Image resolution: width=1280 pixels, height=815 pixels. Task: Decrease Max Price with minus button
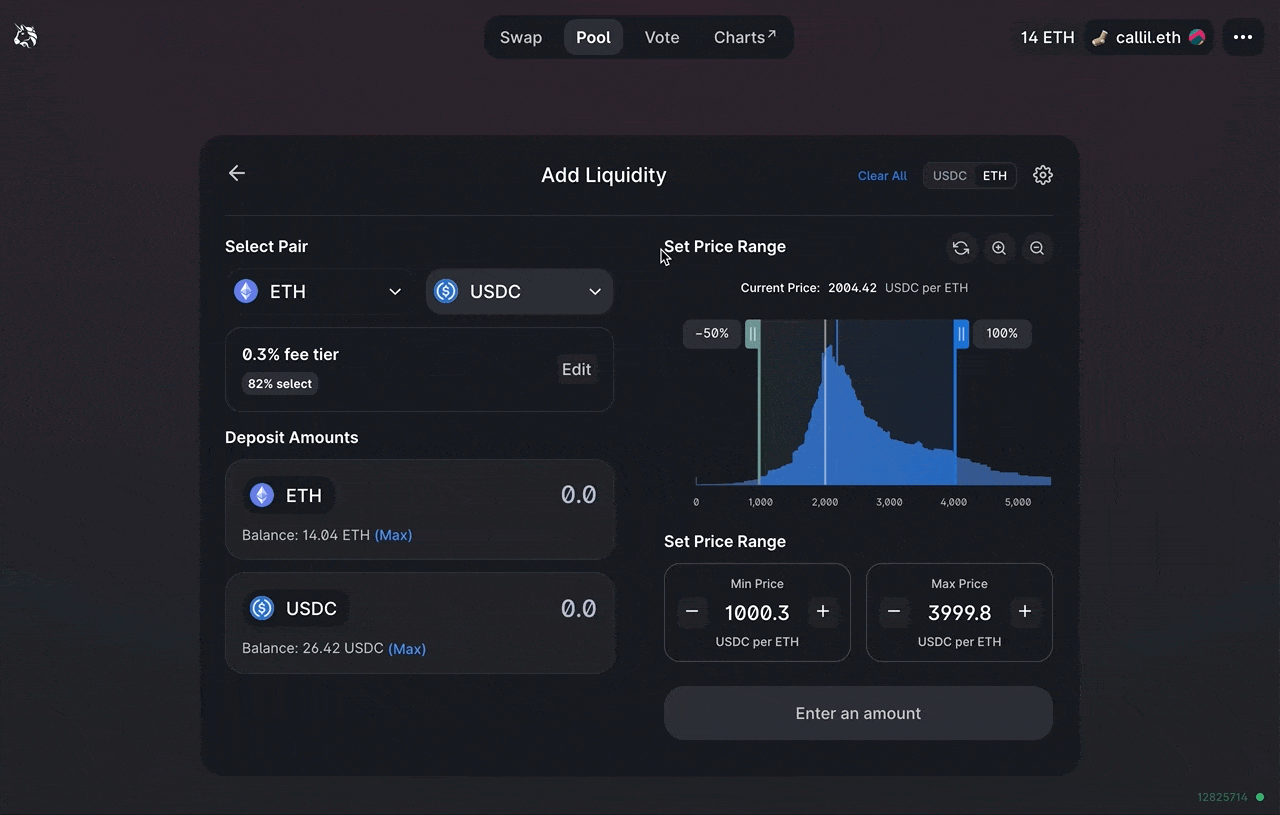(894, 612)
